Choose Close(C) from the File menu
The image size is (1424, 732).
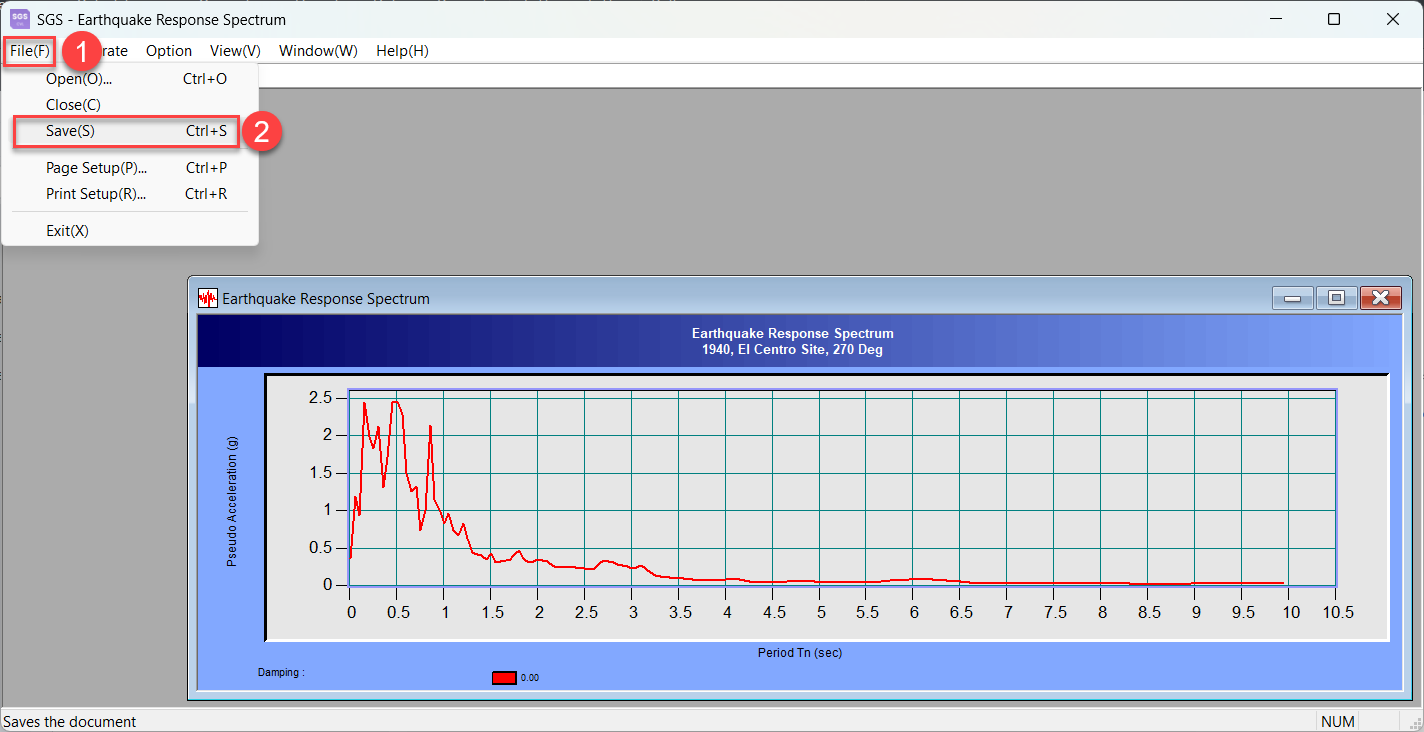coord(130,104)
